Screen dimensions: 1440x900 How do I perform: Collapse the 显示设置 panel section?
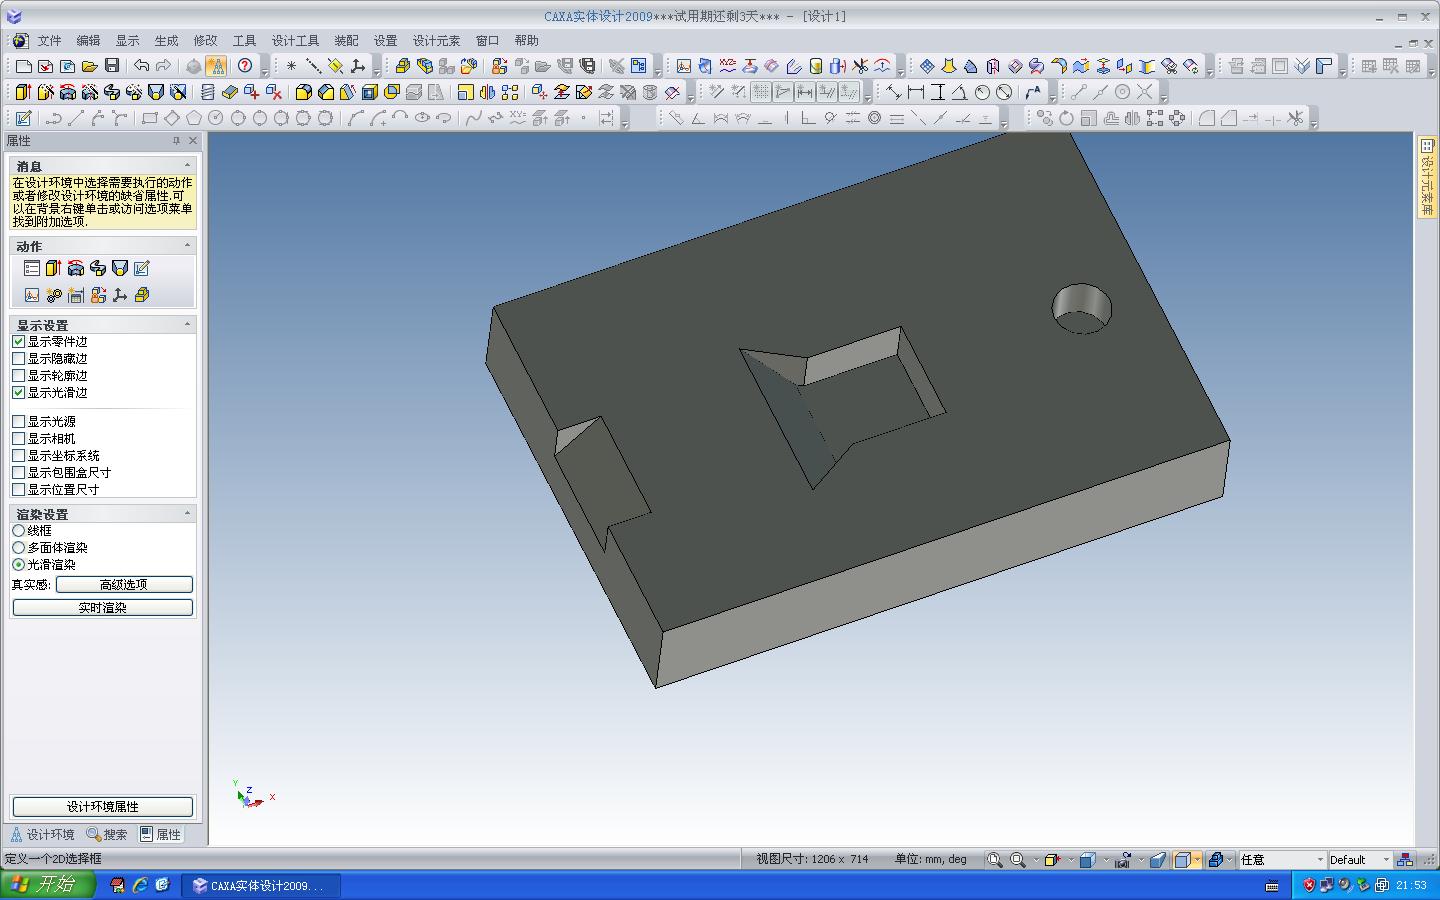coord(187,325)
